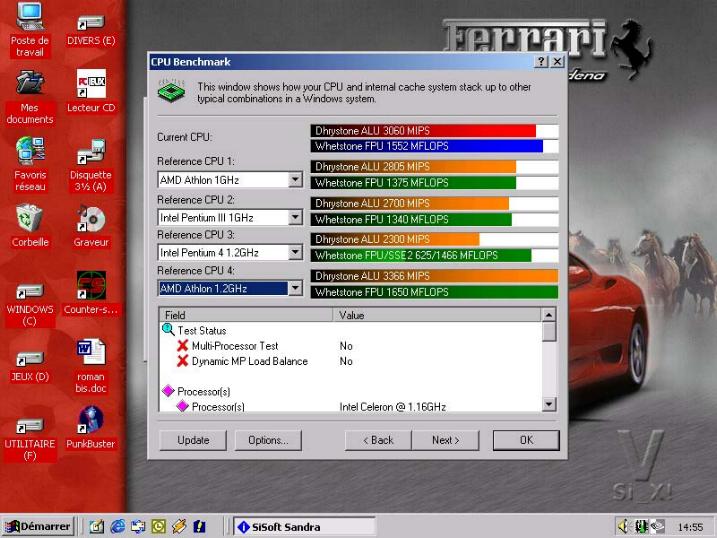
Task: Open the Reference CPU 4 dropdown arrow
Action: [295, 289]
